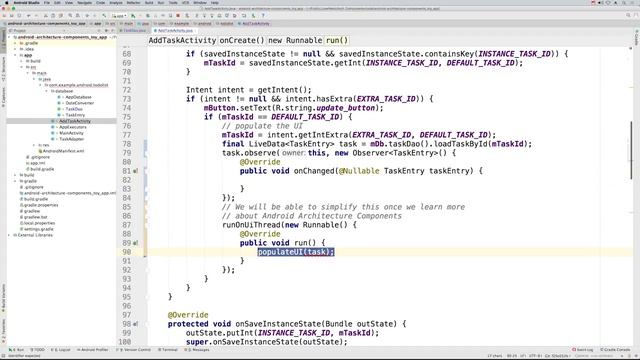The width and height of the screenshot is (640, 360).
Task: Select DateConverter in project tree
Action: point(80,103)
